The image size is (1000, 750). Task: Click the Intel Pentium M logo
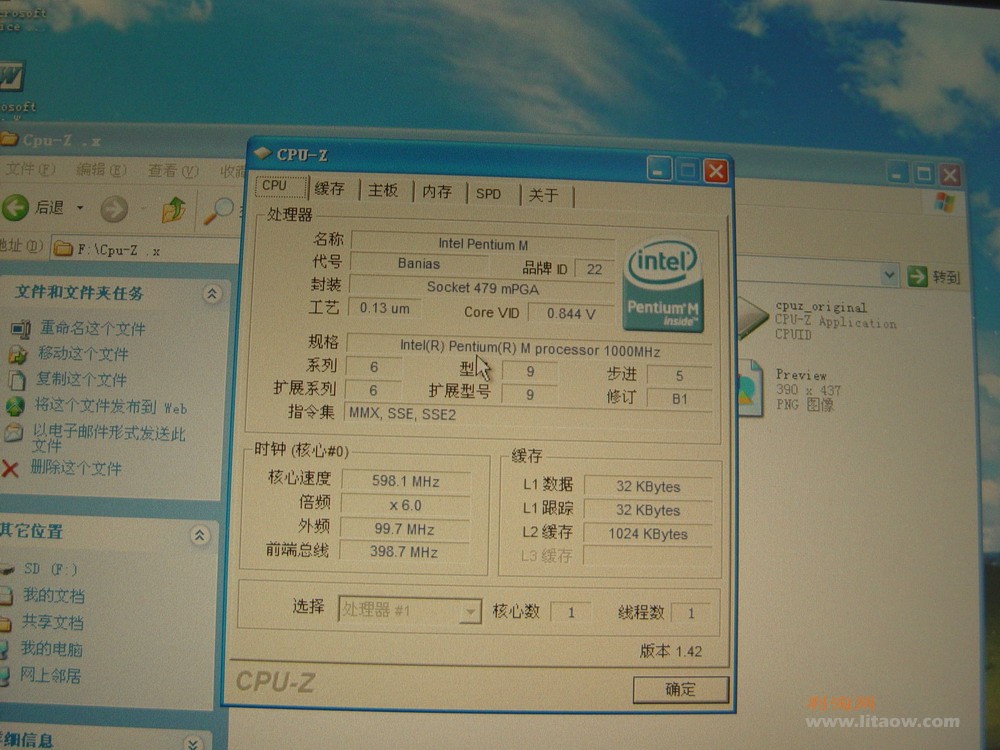point(663,285)
